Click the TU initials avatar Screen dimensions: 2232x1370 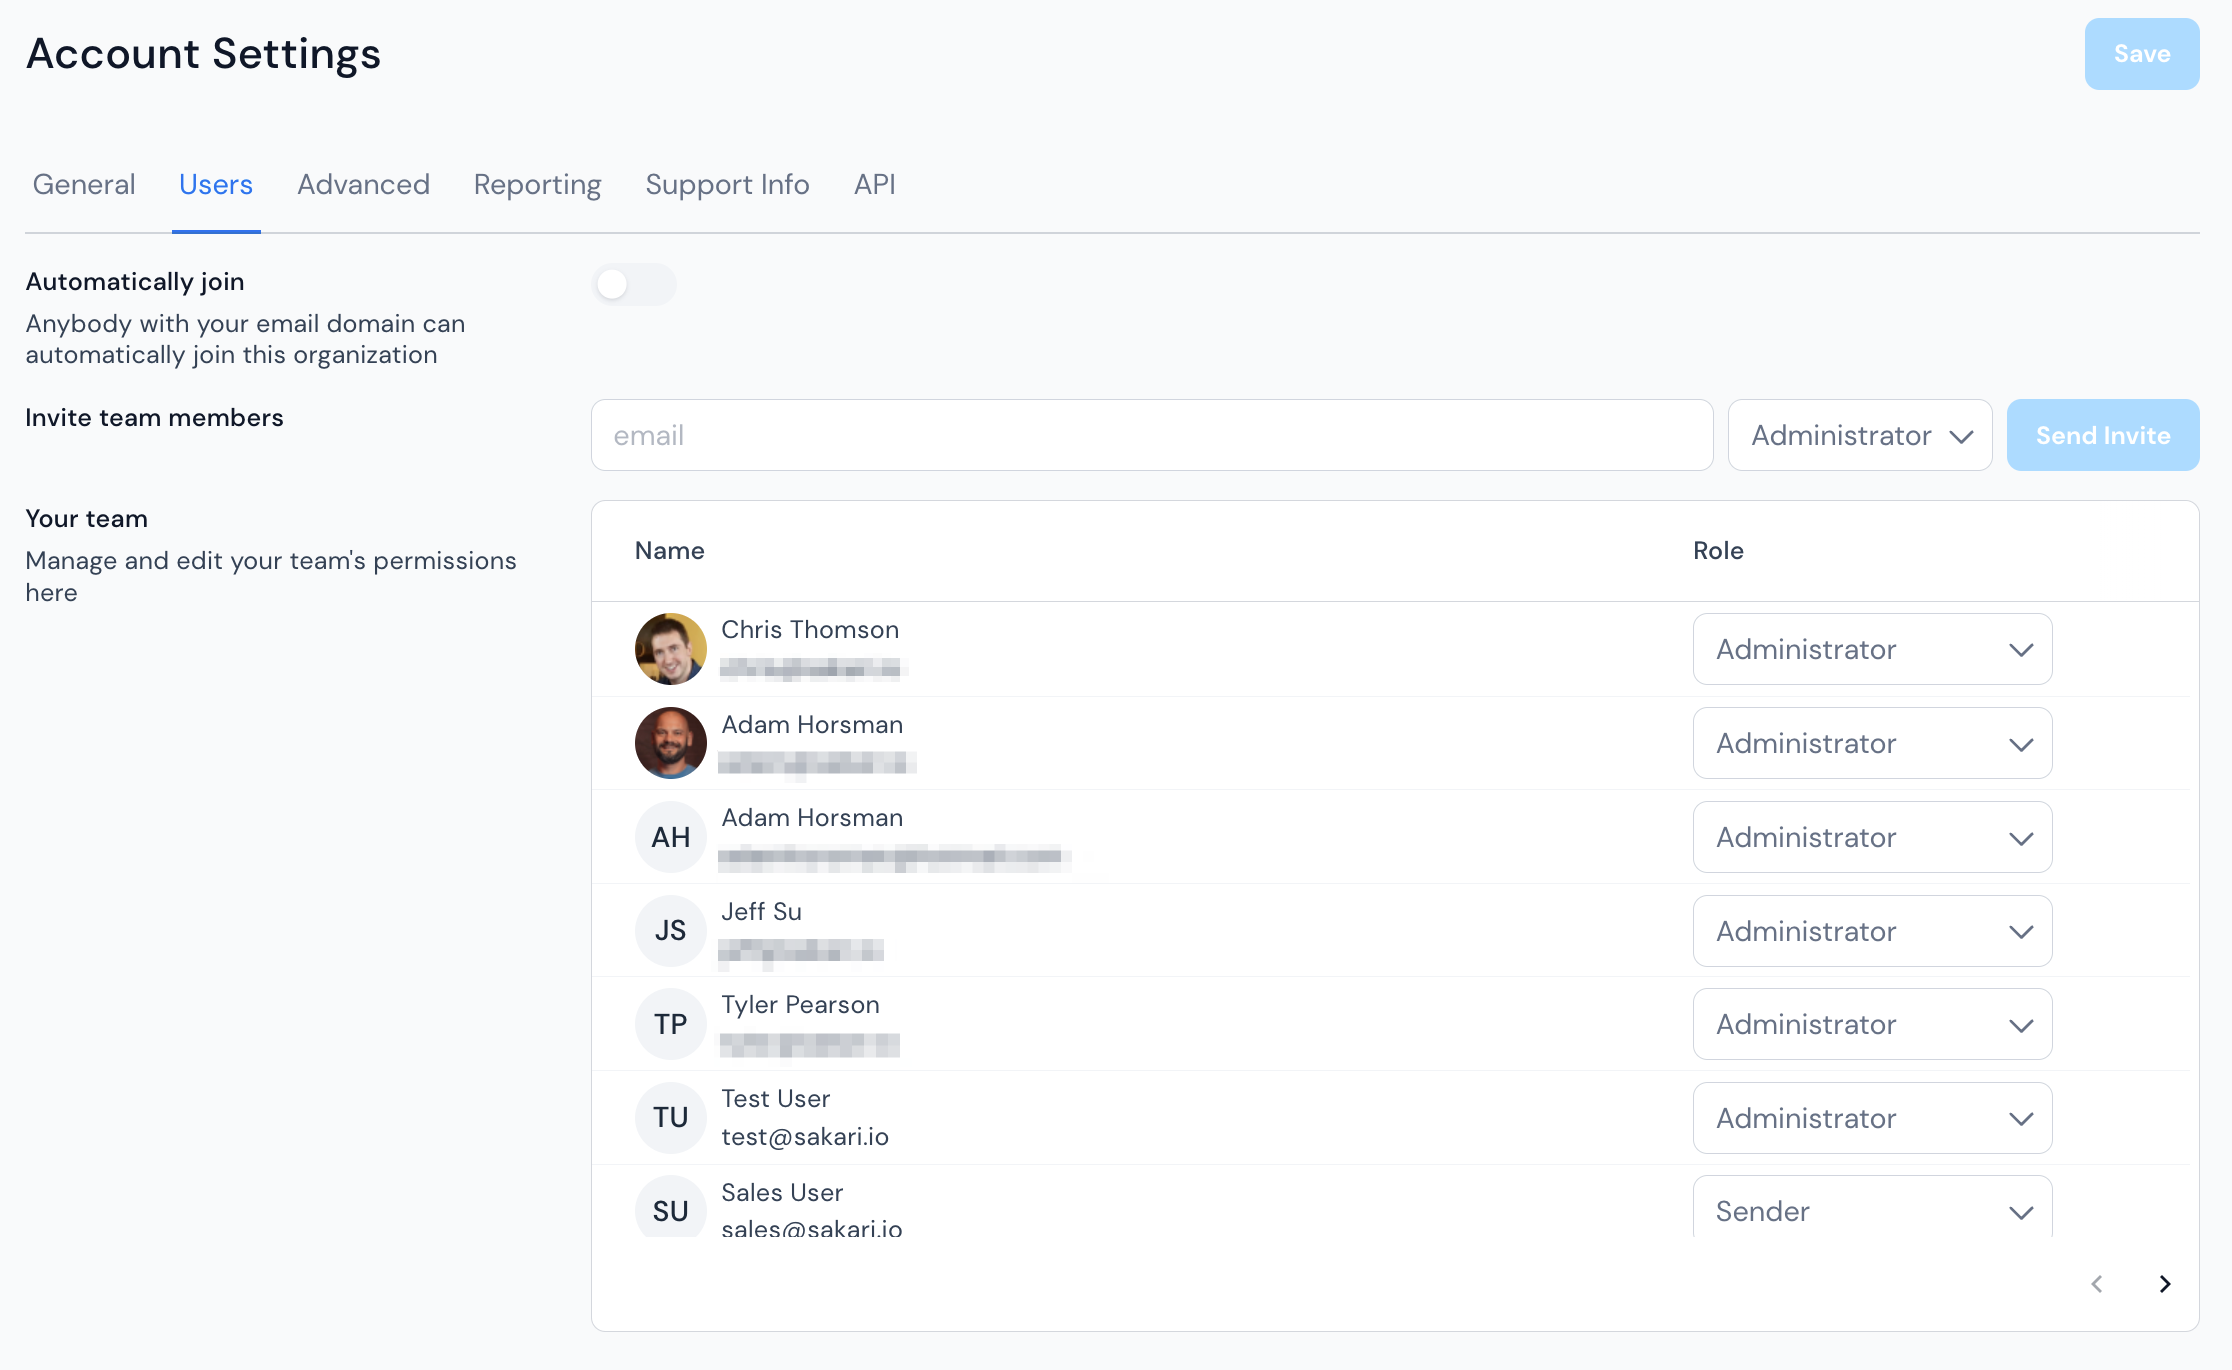pos(671,1118)
